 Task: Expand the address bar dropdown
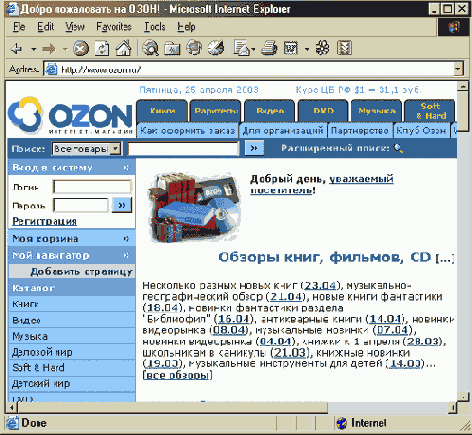pyautogui.click(x=458, y=69)
